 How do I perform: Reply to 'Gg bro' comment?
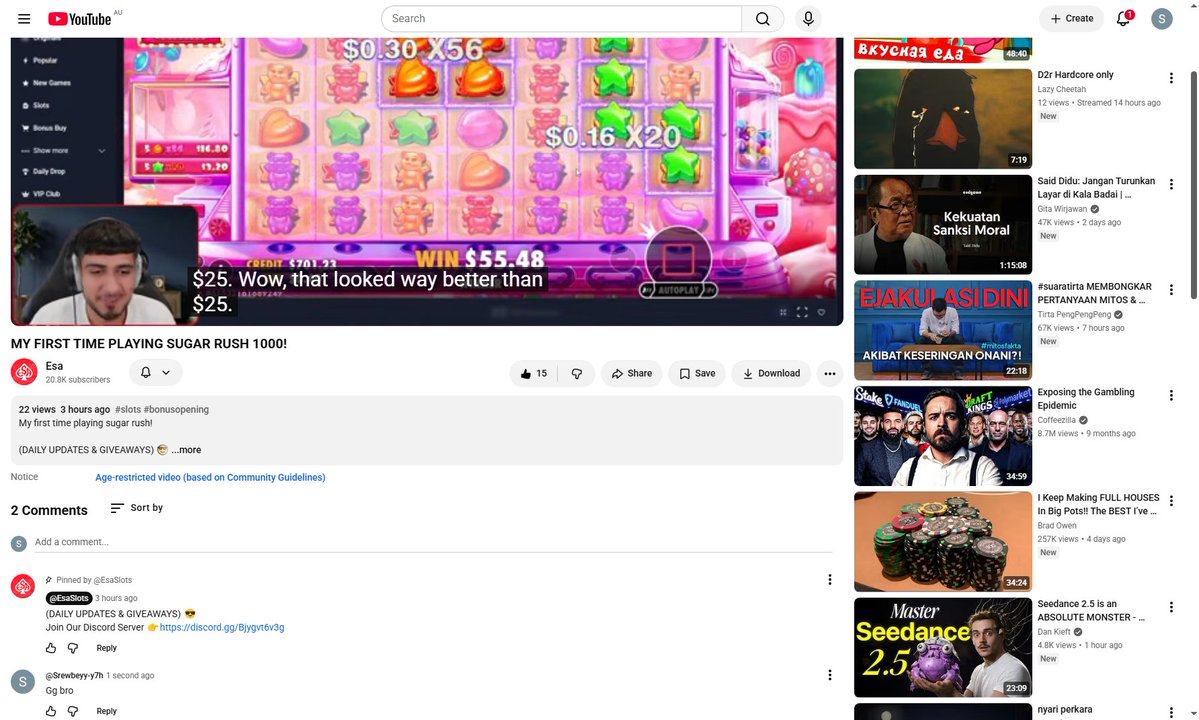pos(106,712)
